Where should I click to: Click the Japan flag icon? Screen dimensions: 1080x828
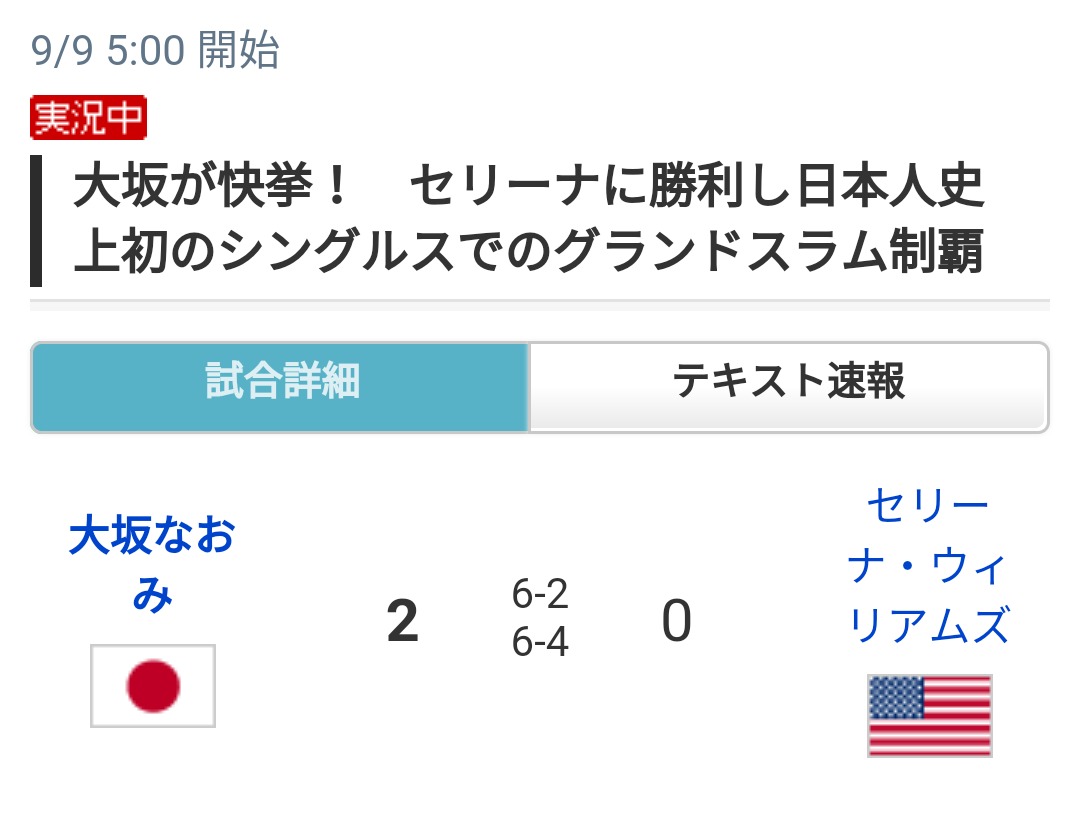point(153,686)
